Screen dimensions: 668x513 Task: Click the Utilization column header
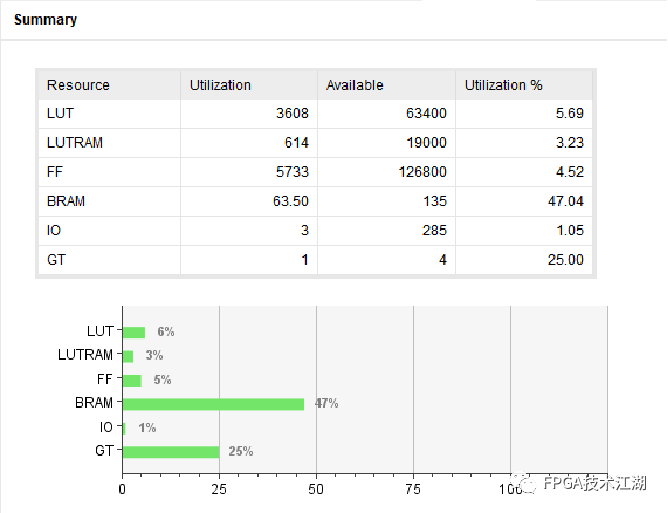coord(220,85)
